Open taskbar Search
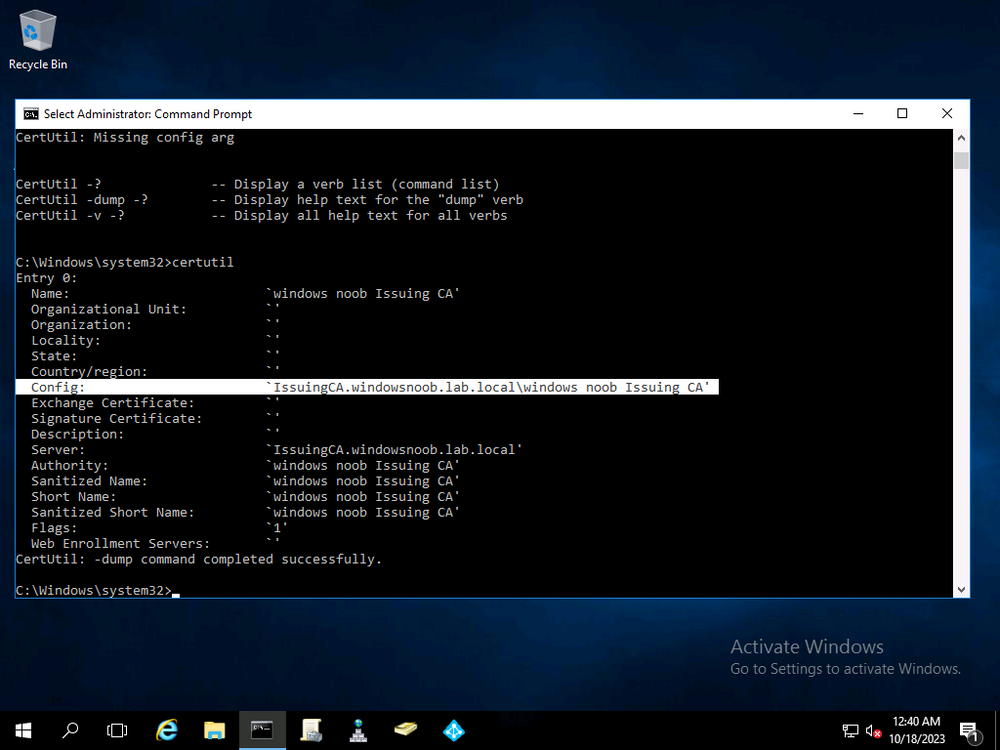Image resolution: width=1000 pixels, height=750 pixels. (70, 730)
